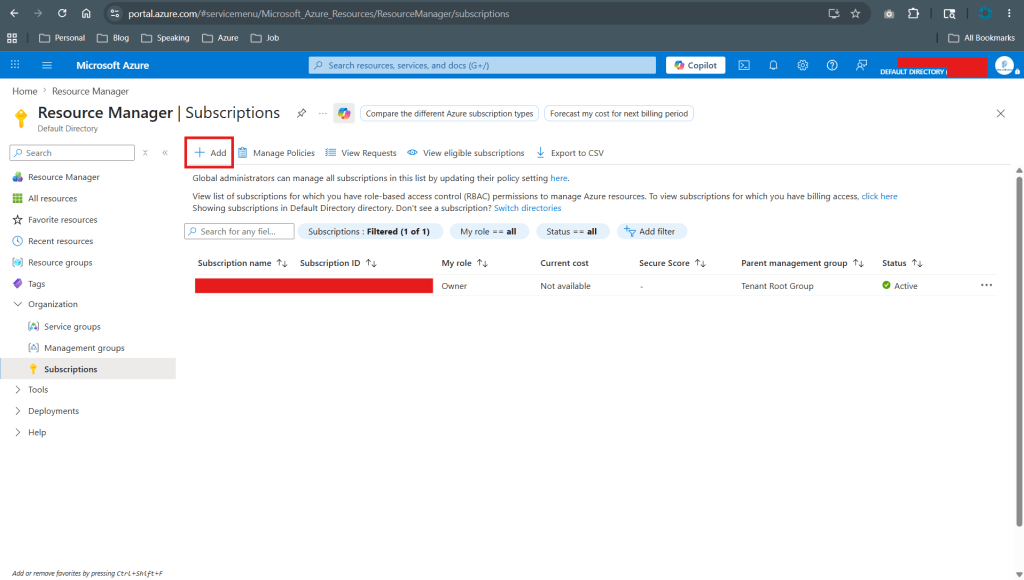Open the help question mark icon
Image resolution: width=1024 pixels, height=580 pixels.
(x=832, y=65)
